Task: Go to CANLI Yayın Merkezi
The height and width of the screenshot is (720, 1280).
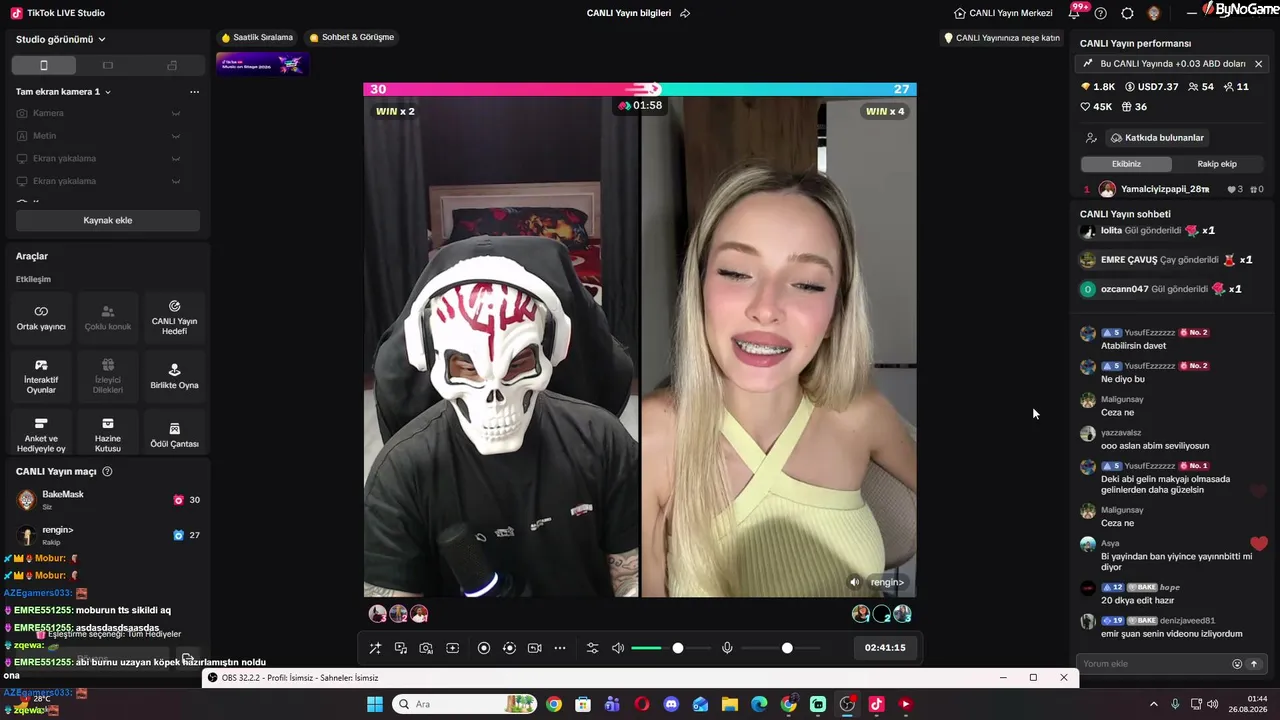Action: pyautogui.click(x=1003, y=13)
